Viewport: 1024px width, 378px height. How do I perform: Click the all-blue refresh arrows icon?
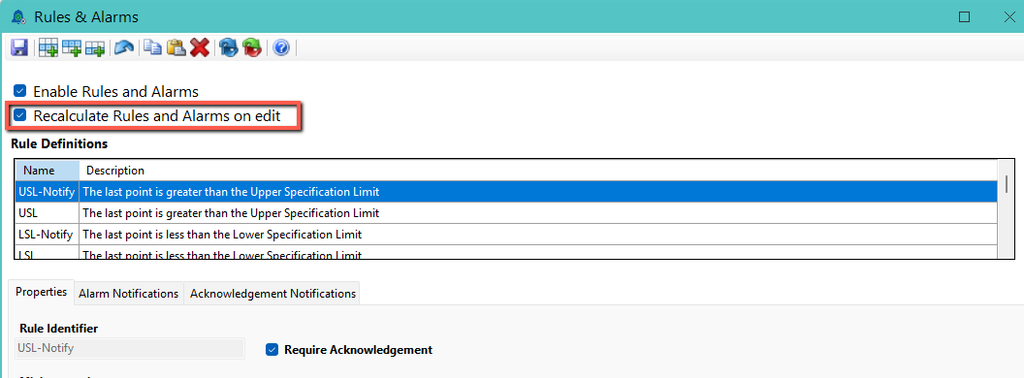(x=229, y=48)
